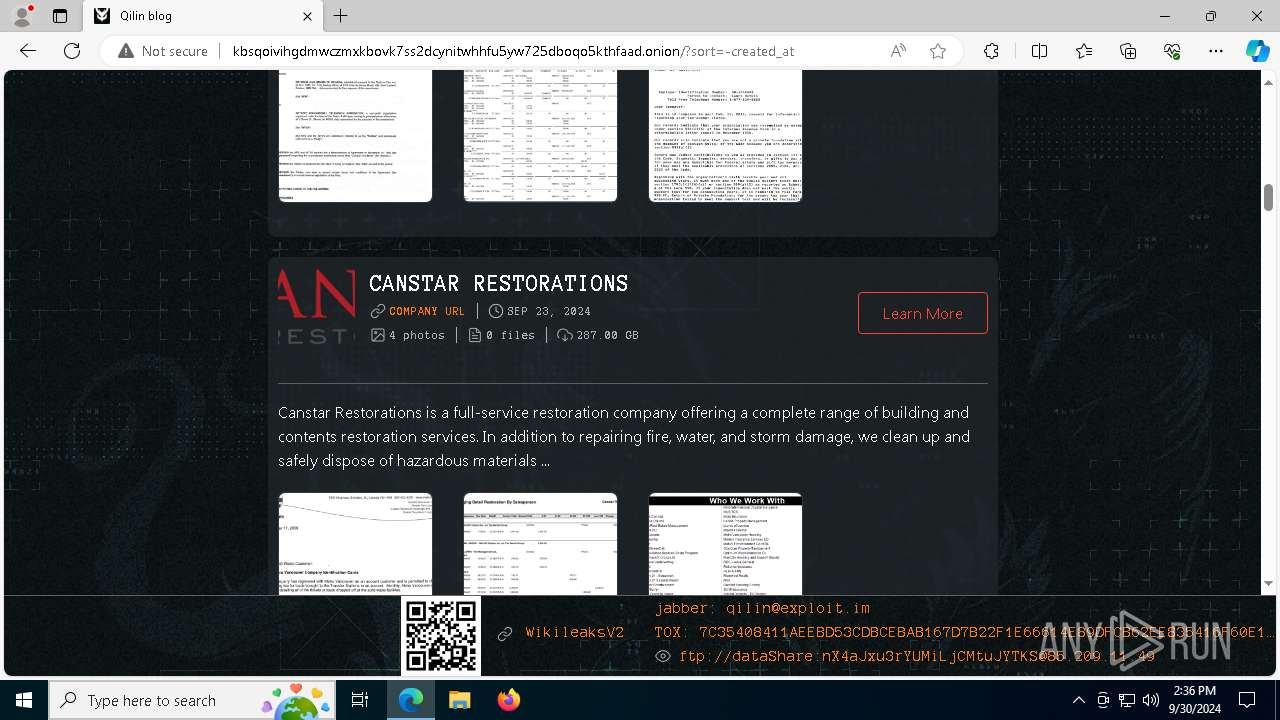Open the Collections icon
The width and height of the screenshot is (1280, 720).
1128,51
